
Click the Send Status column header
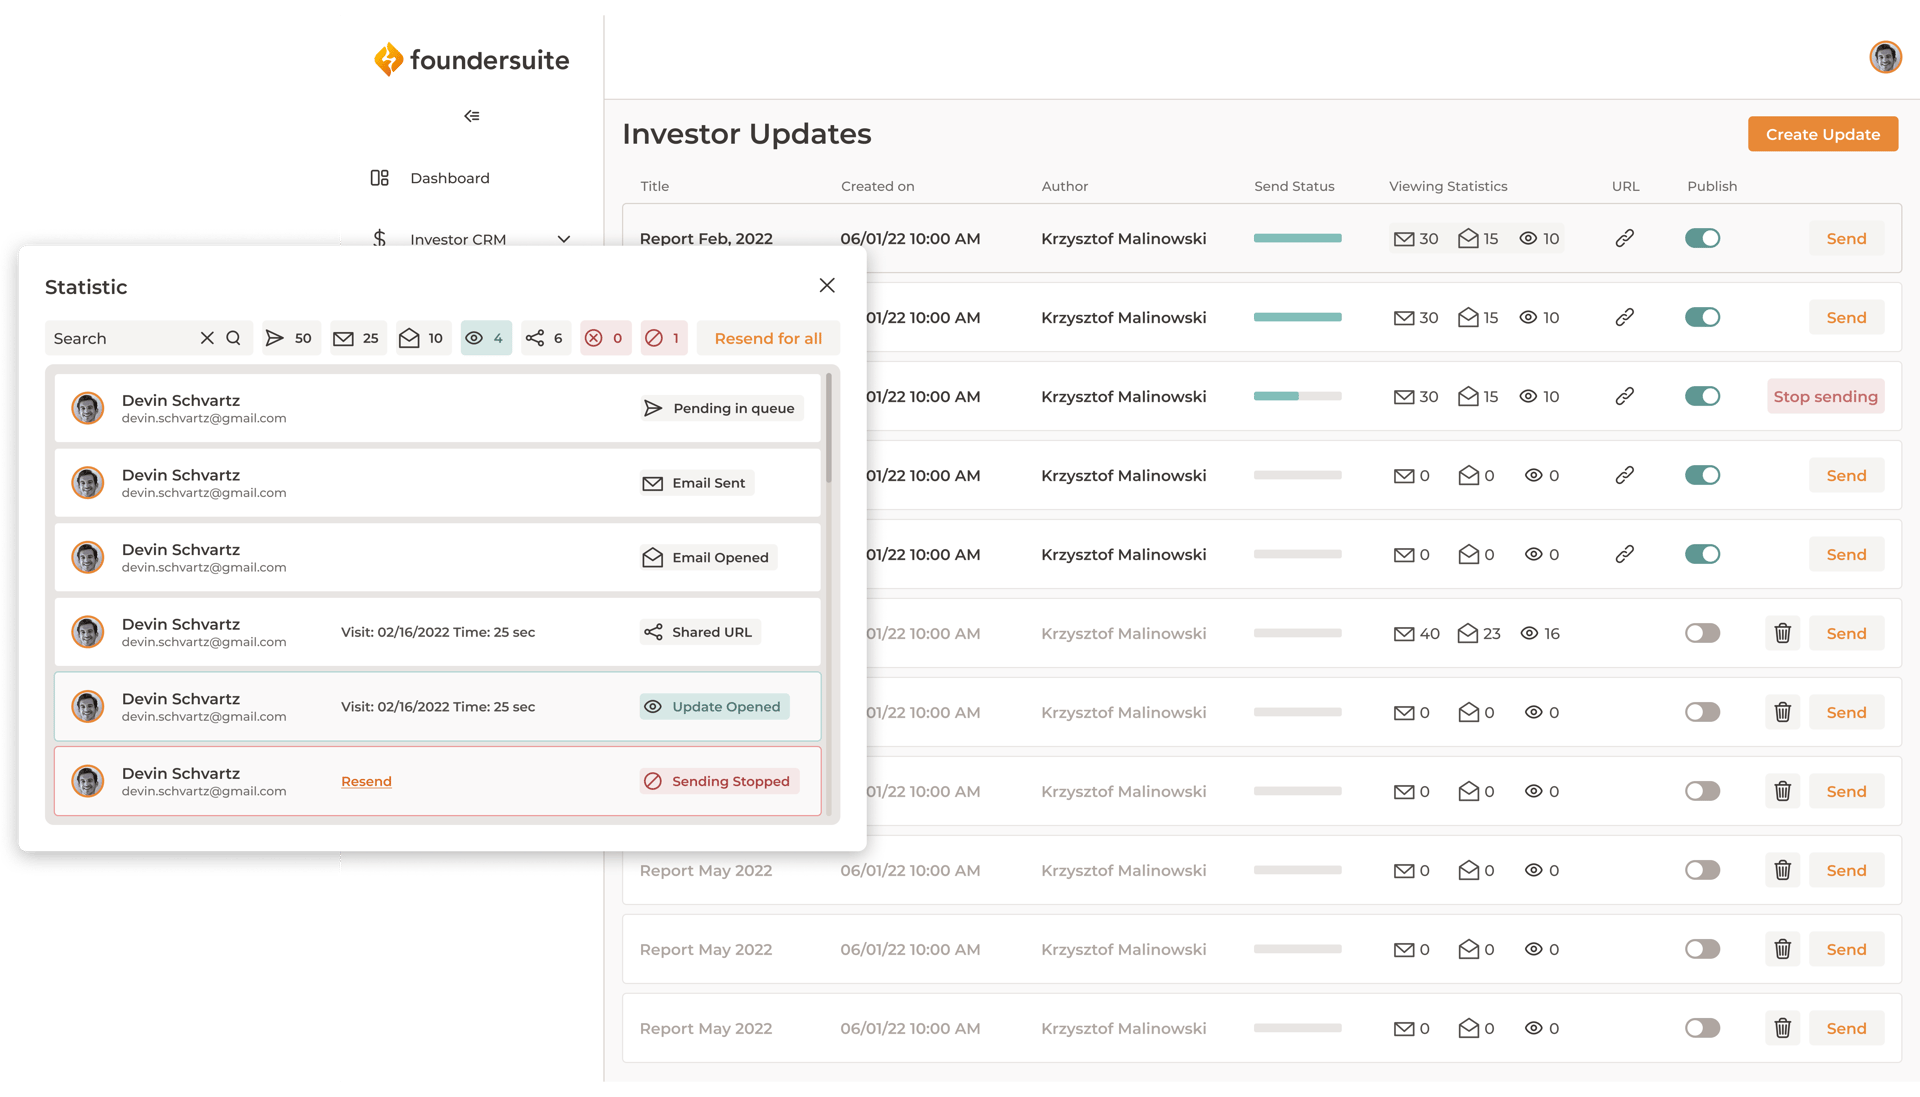point(1294,186)
